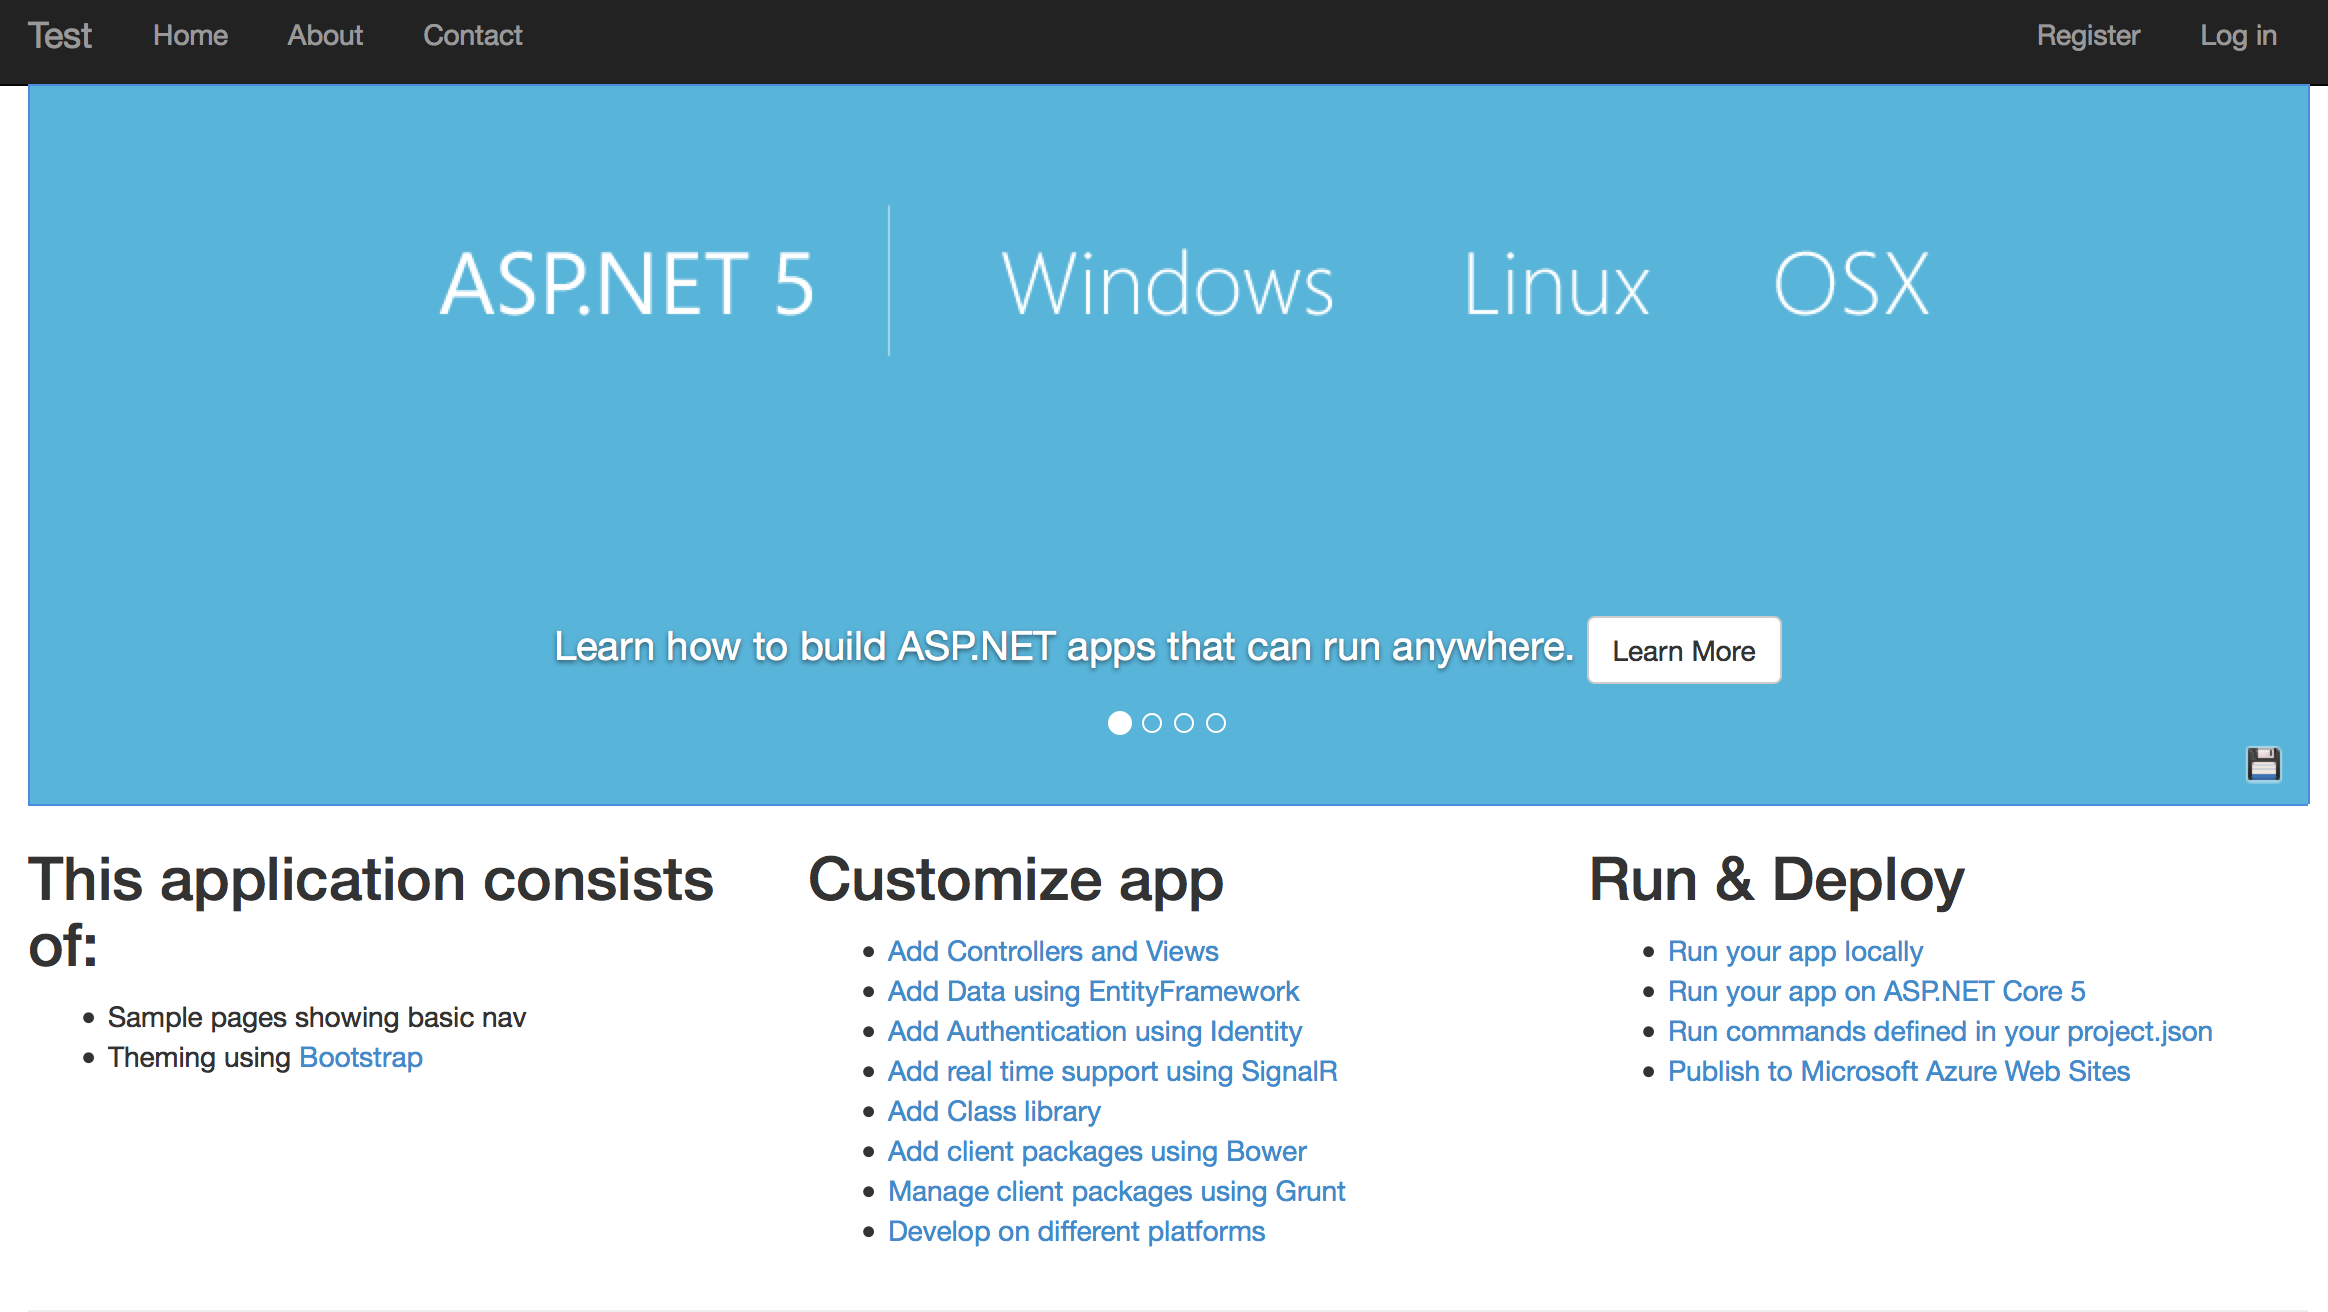Open Add Controllers and Views link

pyautogui.click(x=1053, y=951)
